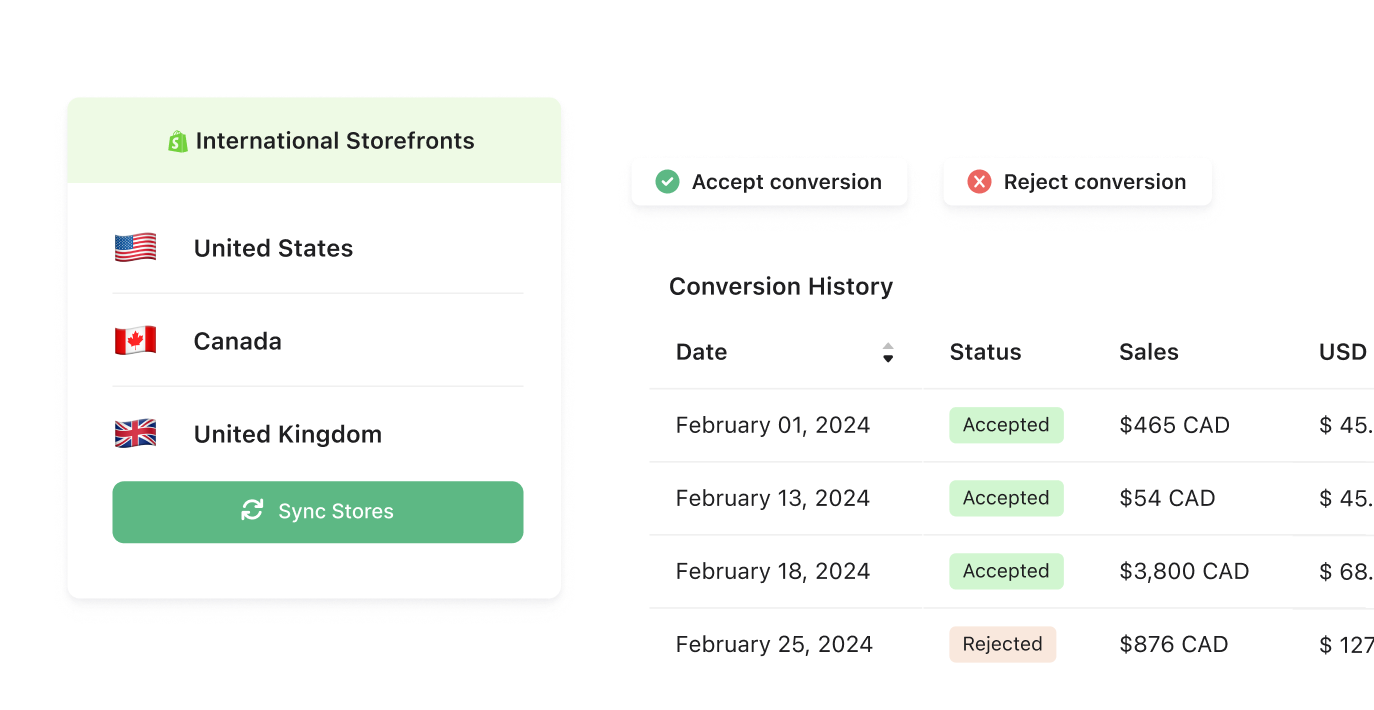The image size is (1374, 710).
Task: Click the sync arrows icon
Action: coord(252,511)
